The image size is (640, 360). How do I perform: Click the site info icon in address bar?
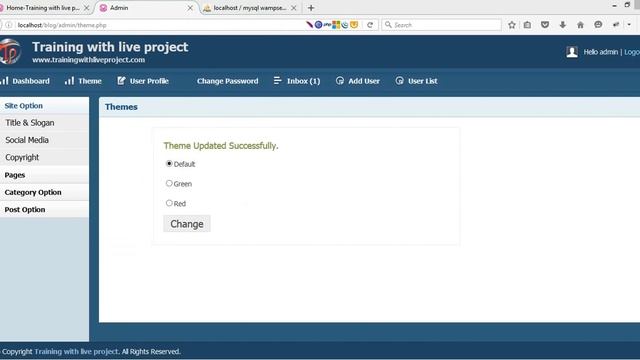pyautogui.click(x=9, y=25)
